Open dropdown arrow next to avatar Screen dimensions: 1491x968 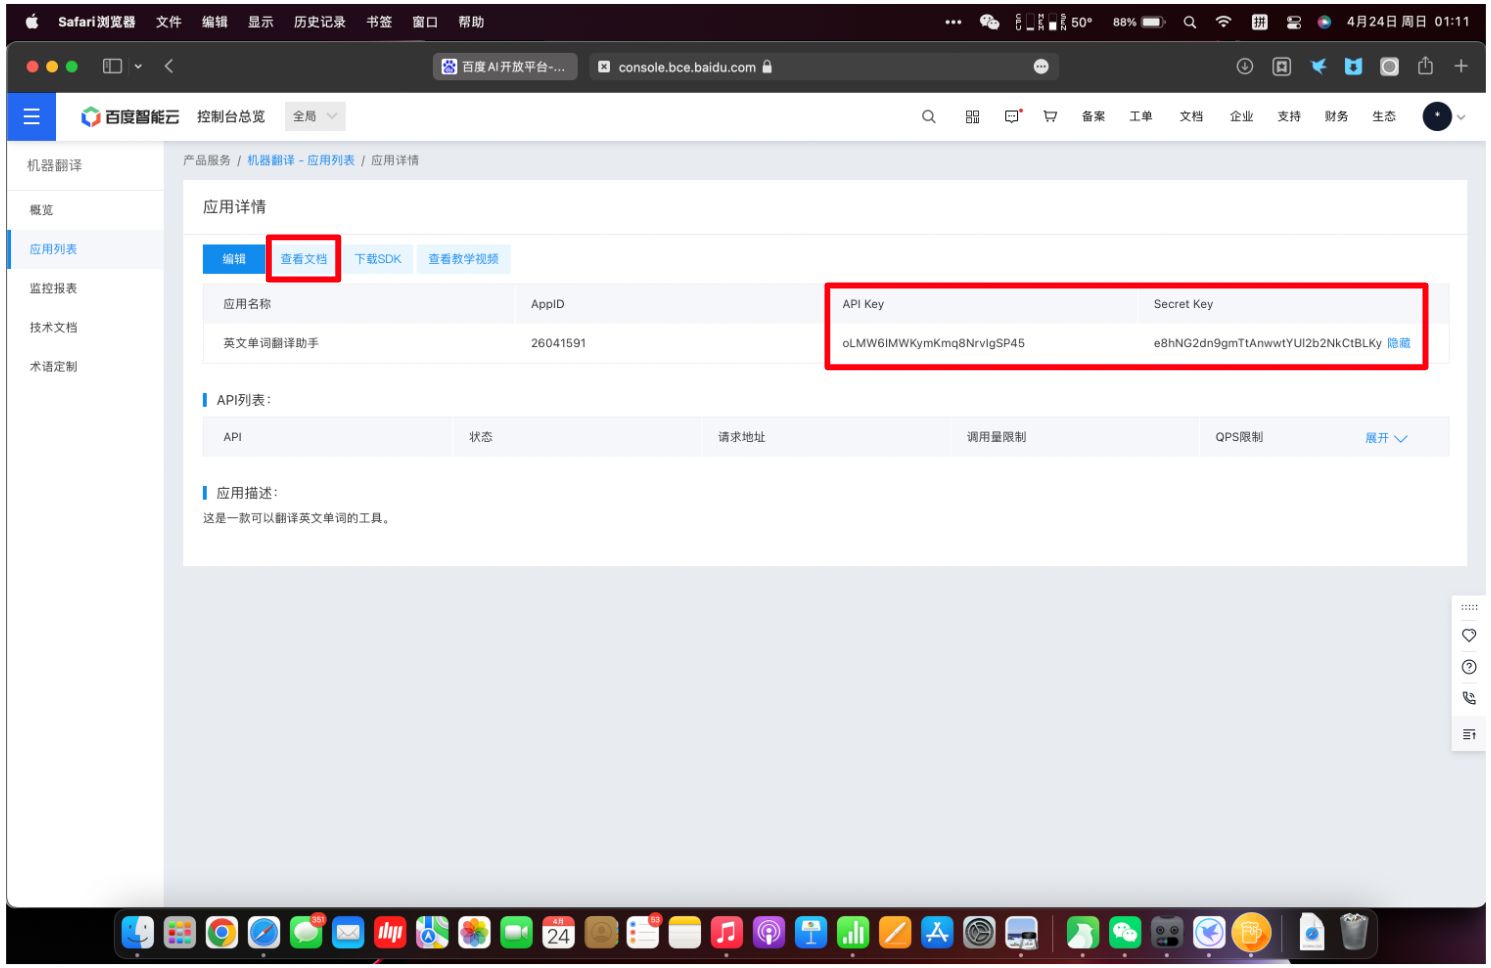[1461, 118]
